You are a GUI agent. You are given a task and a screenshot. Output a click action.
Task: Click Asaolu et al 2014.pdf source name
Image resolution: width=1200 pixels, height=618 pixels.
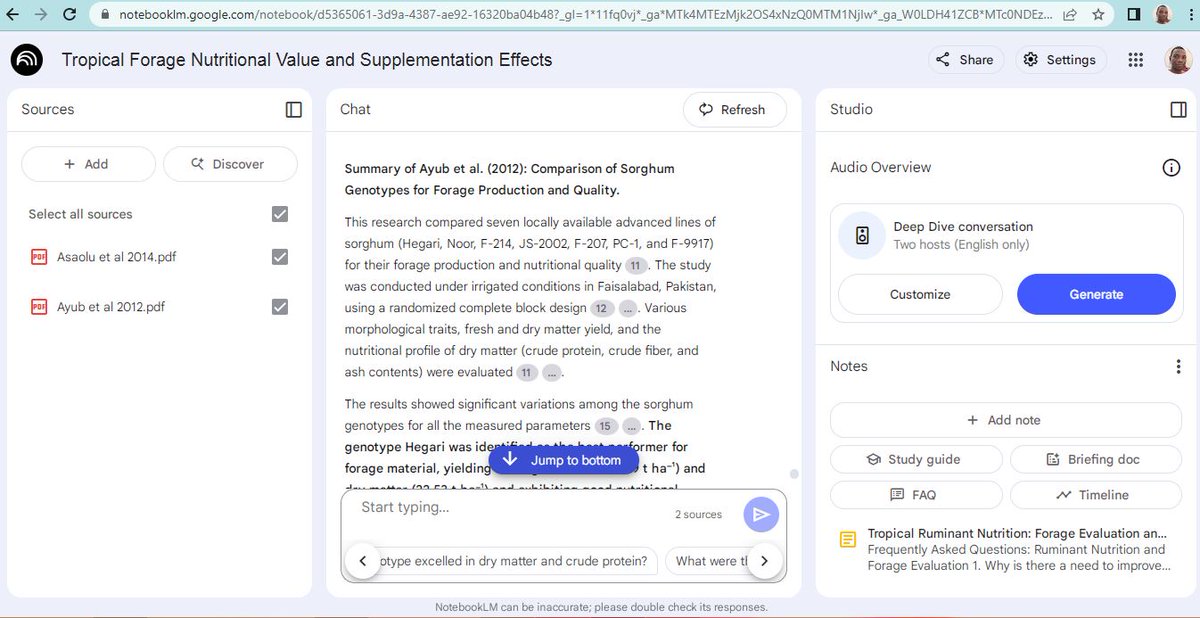(x=117, y=257)
